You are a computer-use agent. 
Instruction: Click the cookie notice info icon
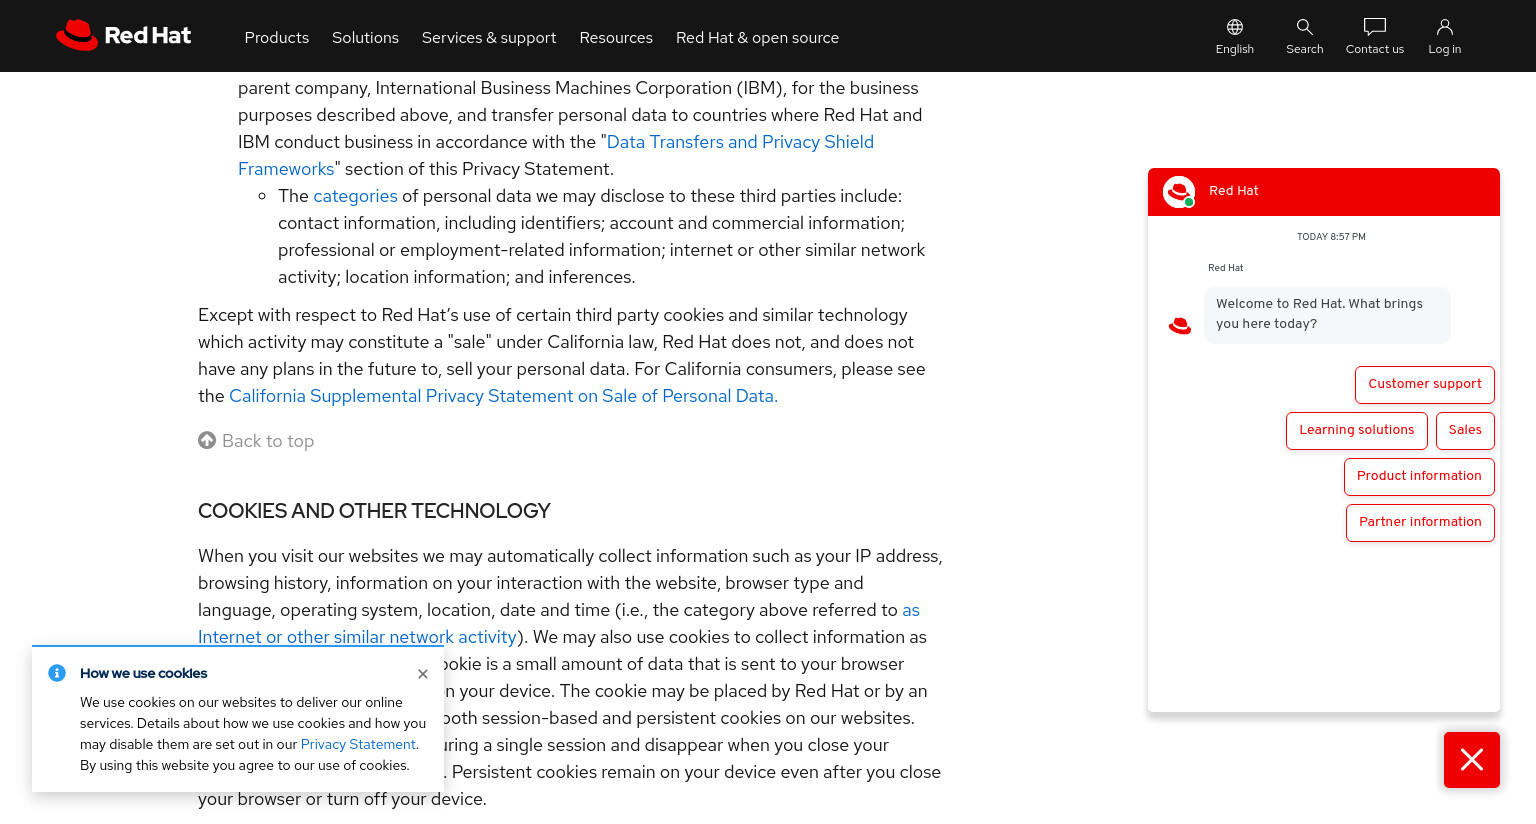click(x=57, y=673)
